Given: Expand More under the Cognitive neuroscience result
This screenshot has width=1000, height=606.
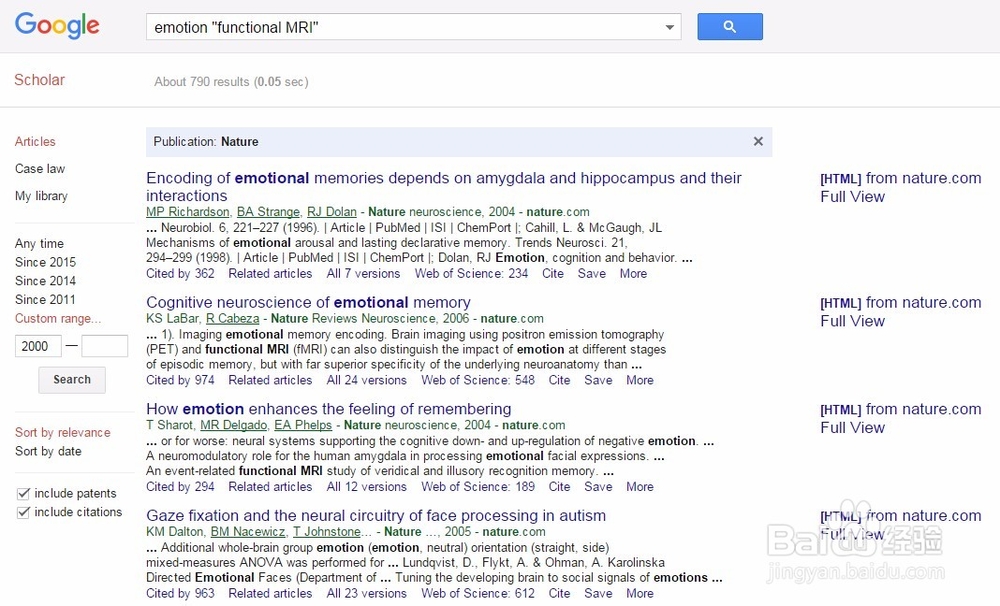Looking at the screenshot, I should point(640,380).
